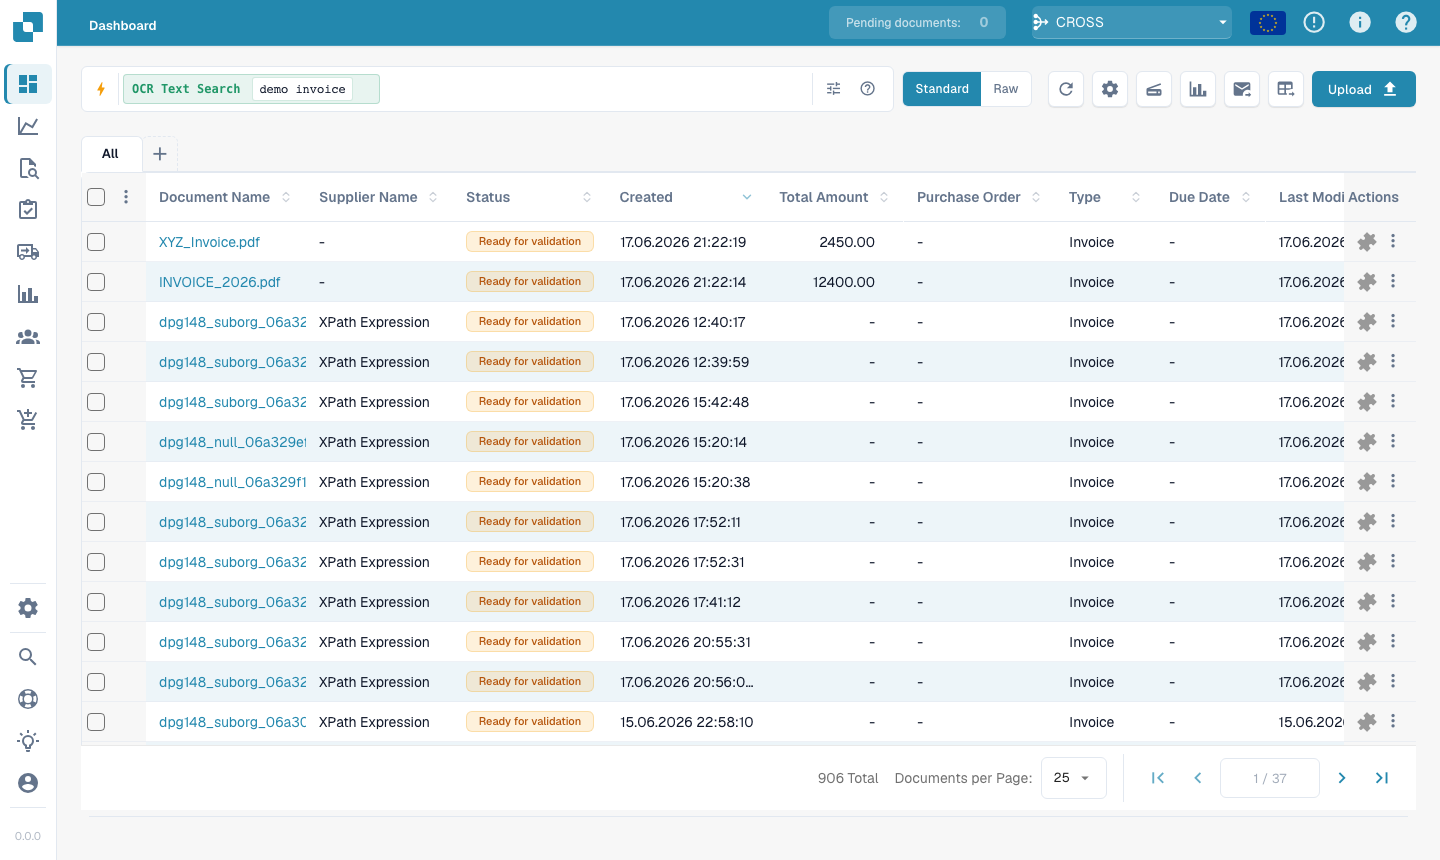The width and height of the screenshot is (1440, 860).
Task: Open the scanner icon in toolbar
Action: point(1154,89)
